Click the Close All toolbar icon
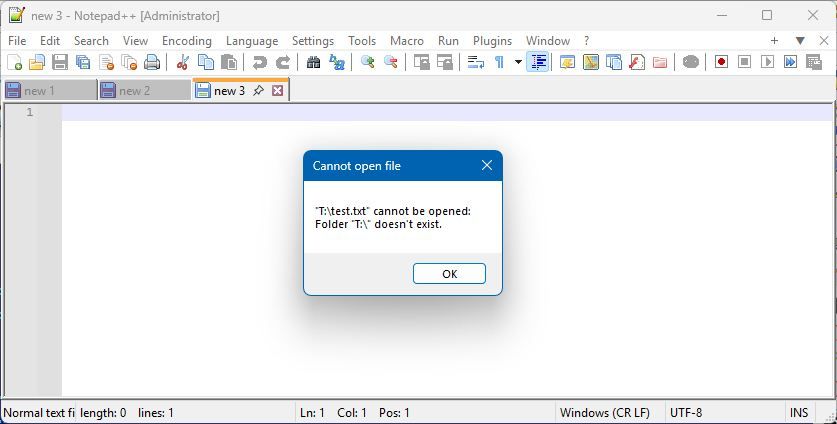The height and width of the screenshot is (424, 837). 129,62
